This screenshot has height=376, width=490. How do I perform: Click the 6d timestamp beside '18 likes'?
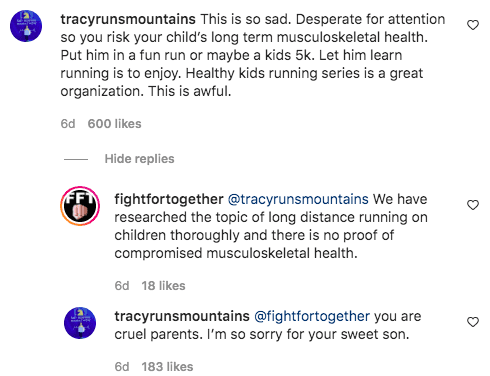coord(122,286)
